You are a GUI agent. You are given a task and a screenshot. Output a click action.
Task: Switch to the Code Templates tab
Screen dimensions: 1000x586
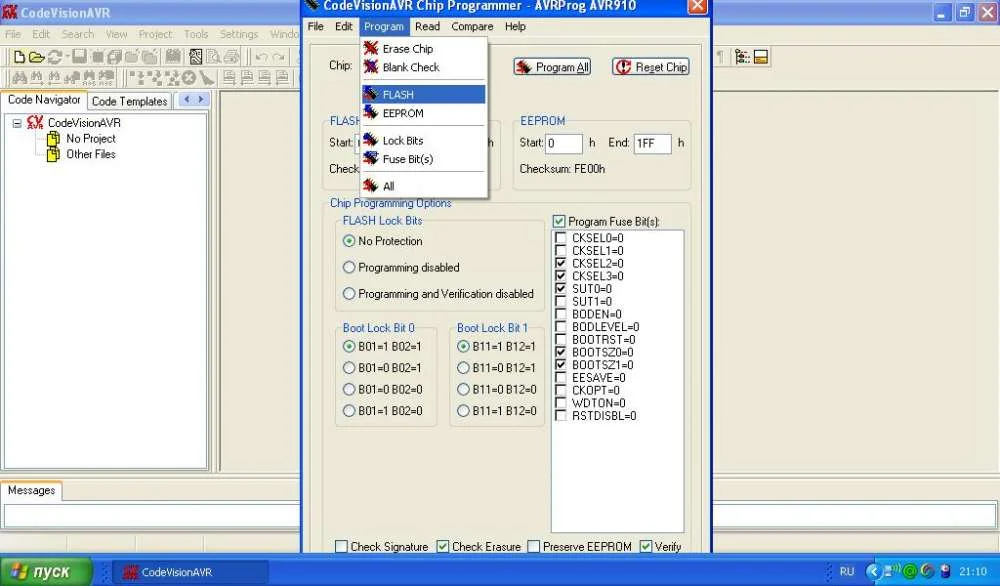(129, 101)
